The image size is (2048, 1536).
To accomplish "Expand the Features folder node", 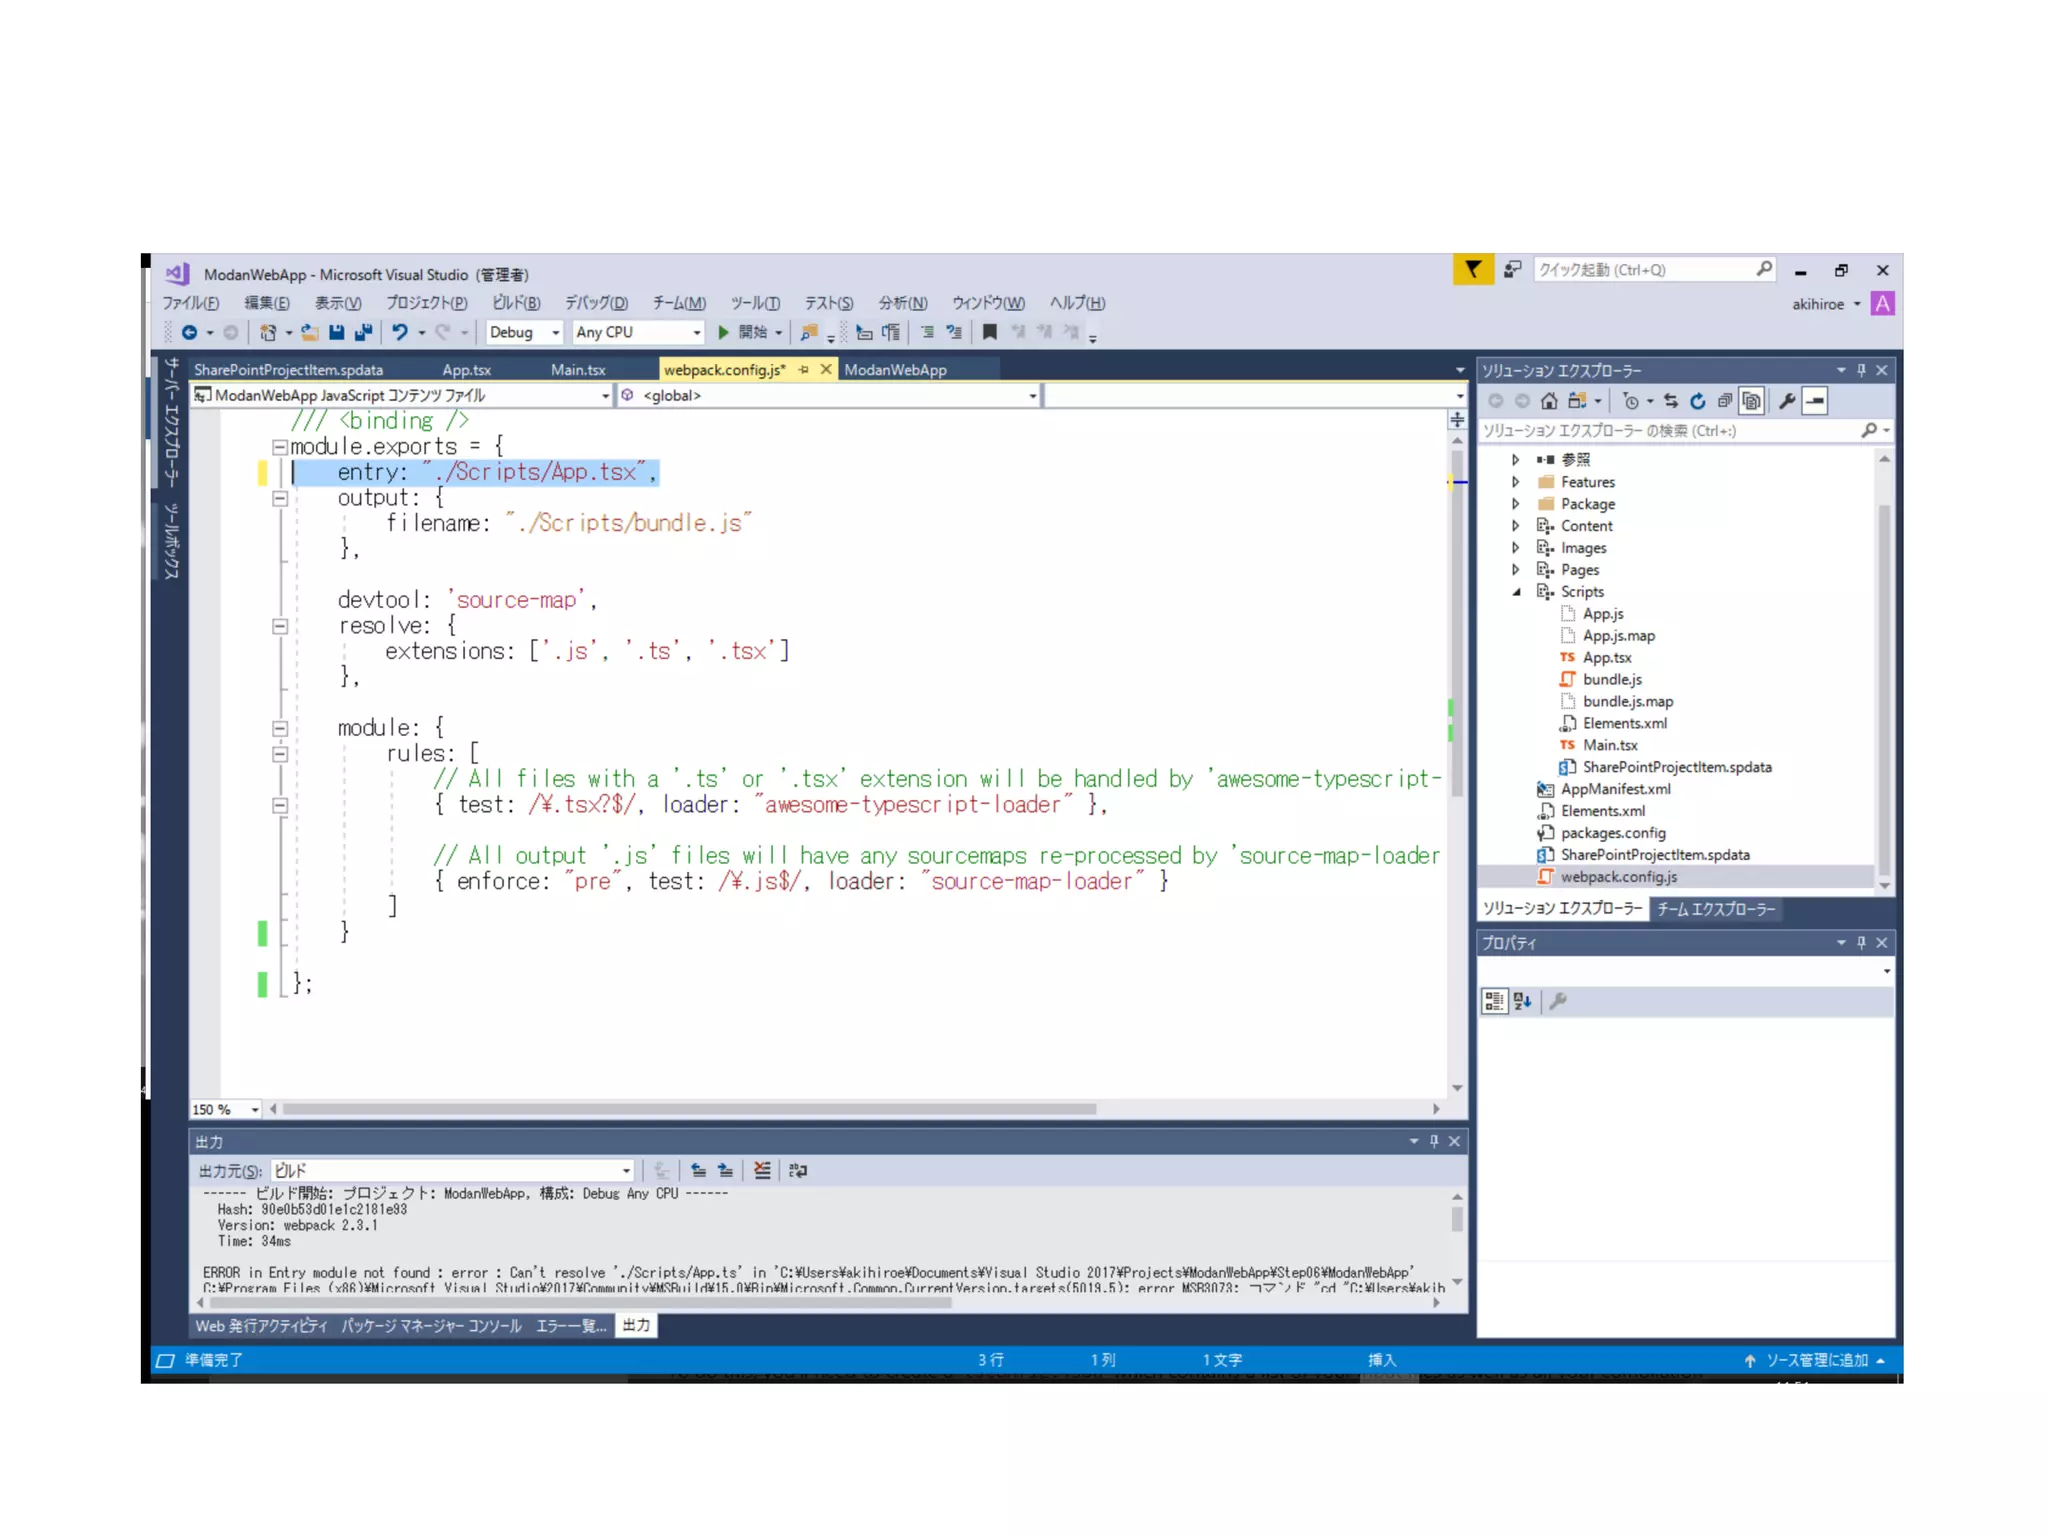I will (x=1515, y=482).
